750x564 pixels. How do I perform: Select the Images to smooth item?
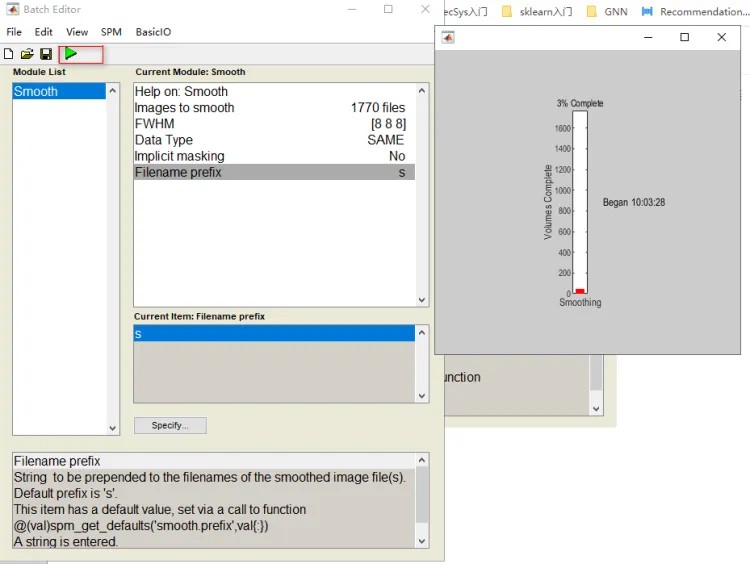270,108
